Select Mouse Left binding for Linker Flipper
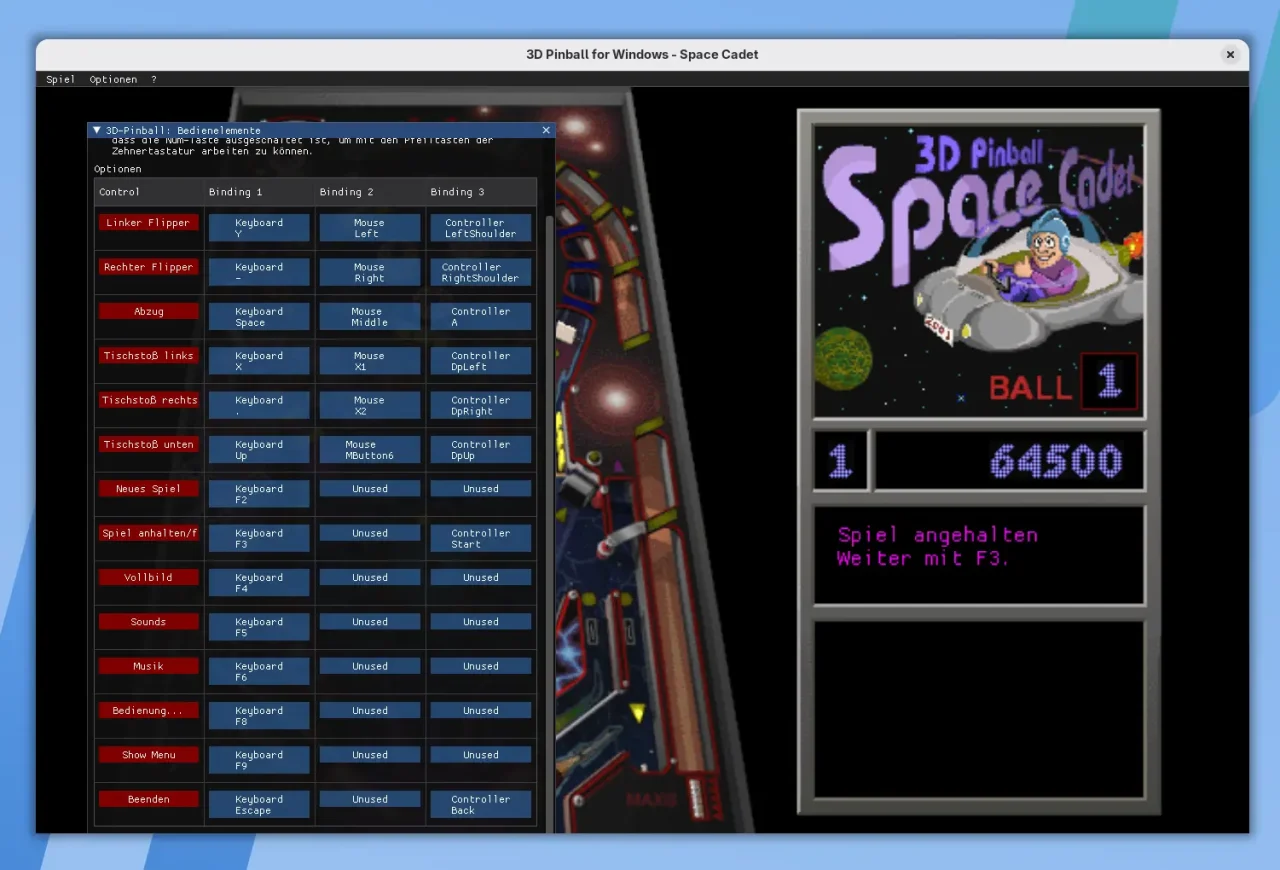 click(369, 228)
